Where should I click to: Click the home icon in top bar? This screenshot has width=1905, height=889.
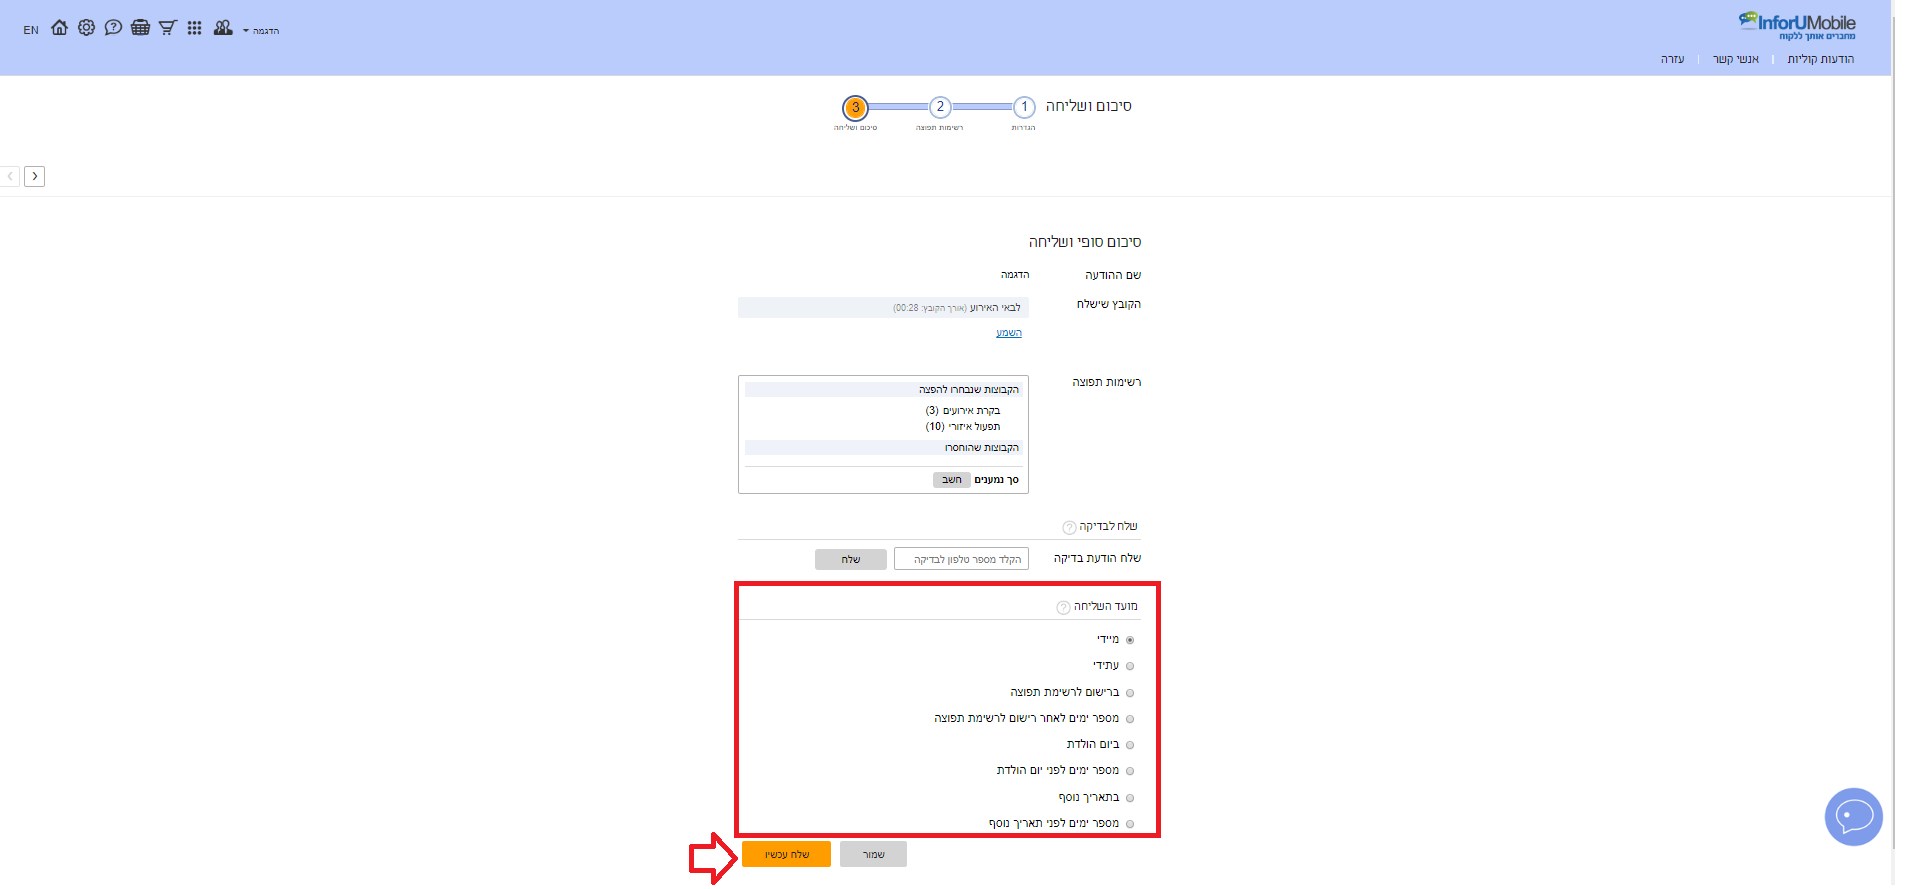pos(60,28)
